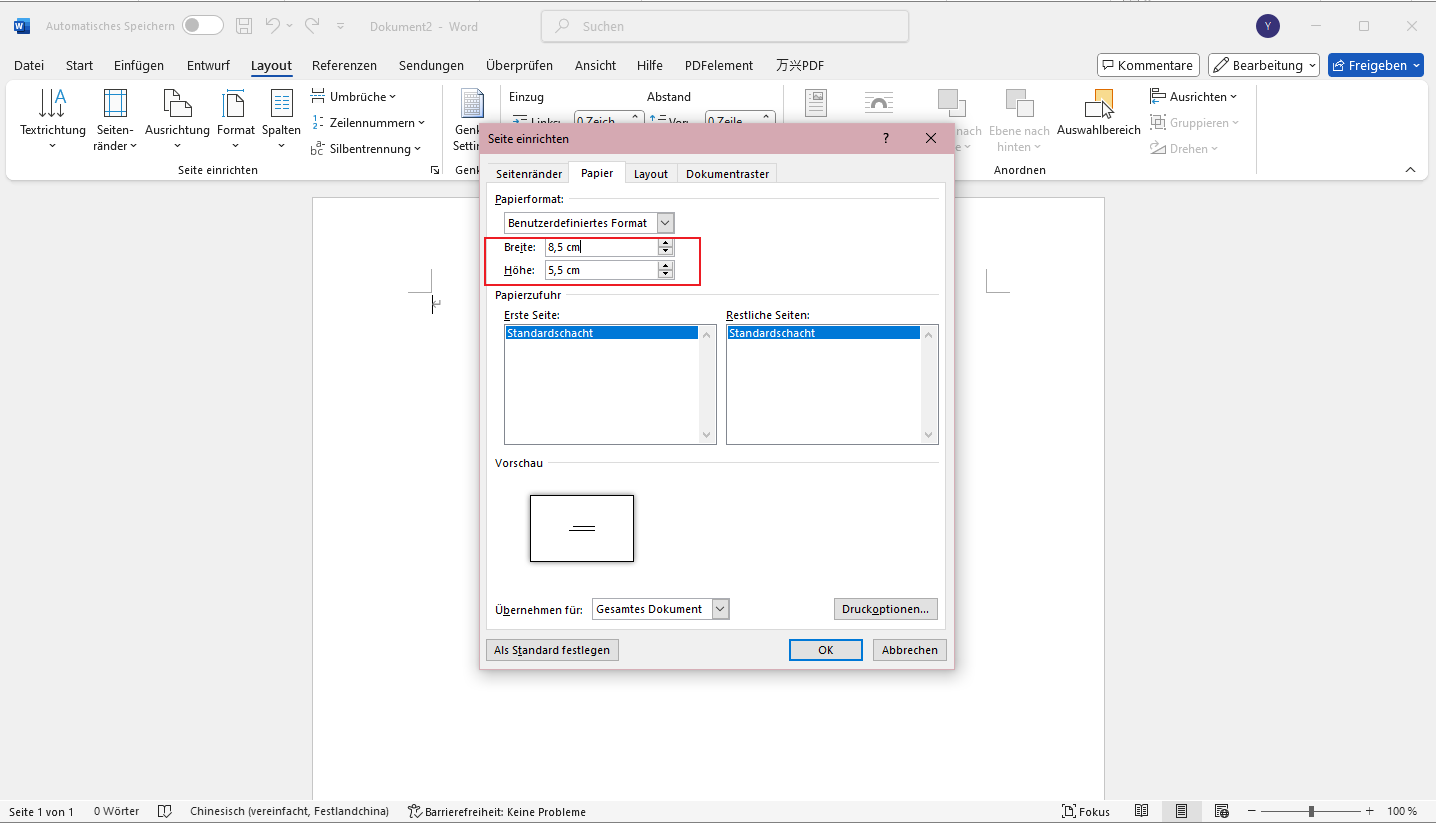Viewport: 1436px width, 823px height.
Task: Open the Seitenränder margins gallery
Action: (116, 119)
